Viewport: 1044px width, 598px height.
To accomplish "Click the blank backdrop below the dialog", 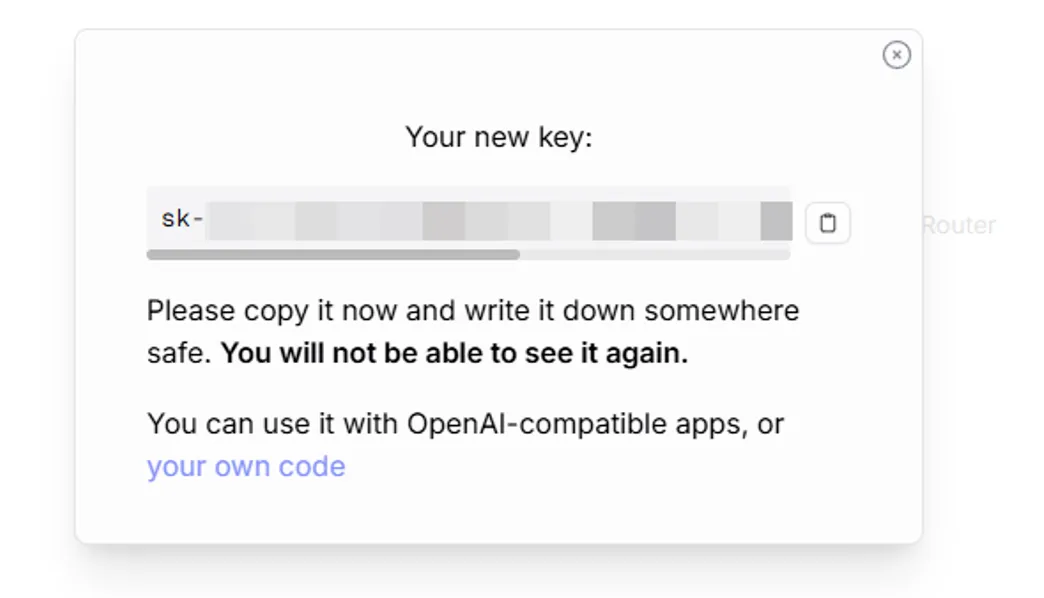I will click(x=498, y=575).
